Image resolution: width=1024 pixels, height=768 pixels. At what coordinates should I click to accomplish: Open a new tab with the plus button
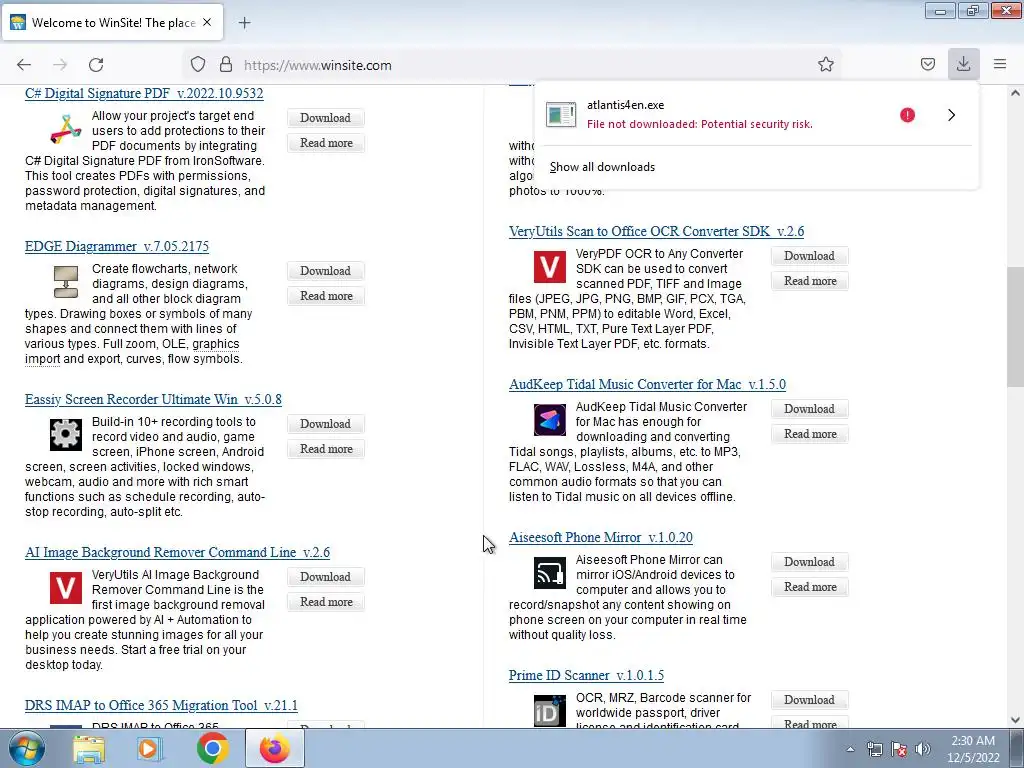(244, 23)
